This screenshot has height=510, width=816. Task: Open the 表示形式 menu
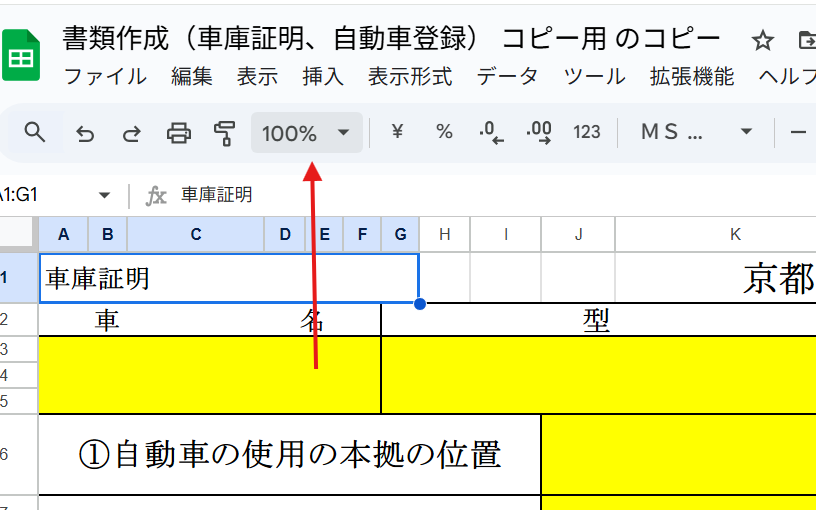click(410, 76)
